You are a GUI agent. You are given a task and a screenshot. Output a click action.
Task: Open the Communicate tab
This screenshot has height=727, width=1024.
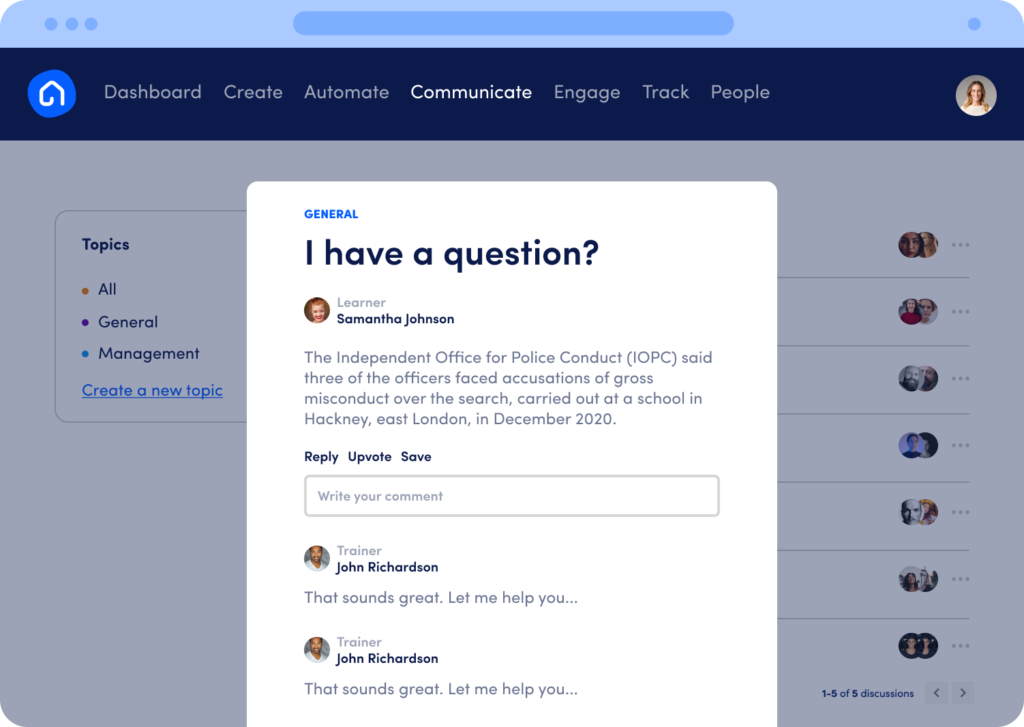click(471, 92)
